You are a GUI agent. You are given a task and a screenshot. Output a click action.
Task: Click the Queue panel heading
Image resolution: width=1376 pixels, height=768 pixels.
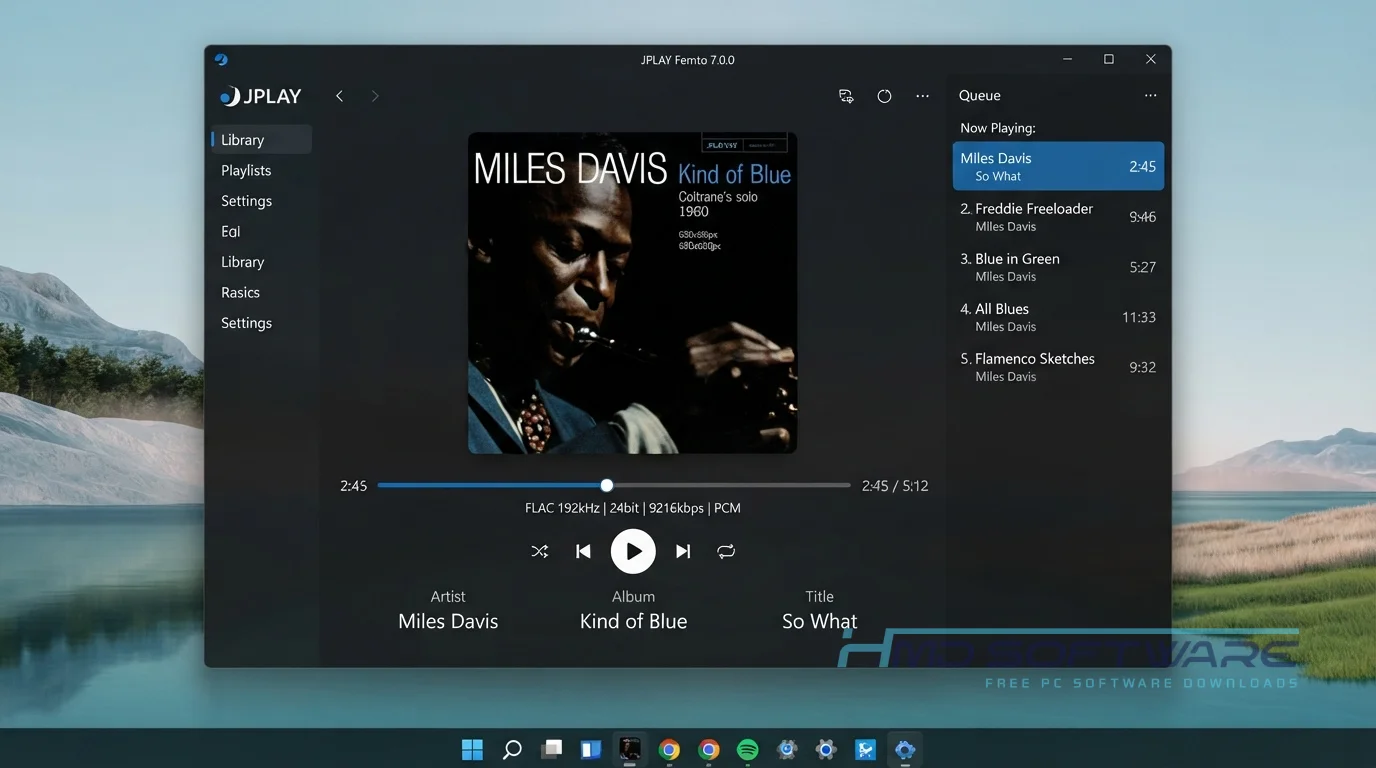click(980, 96)
